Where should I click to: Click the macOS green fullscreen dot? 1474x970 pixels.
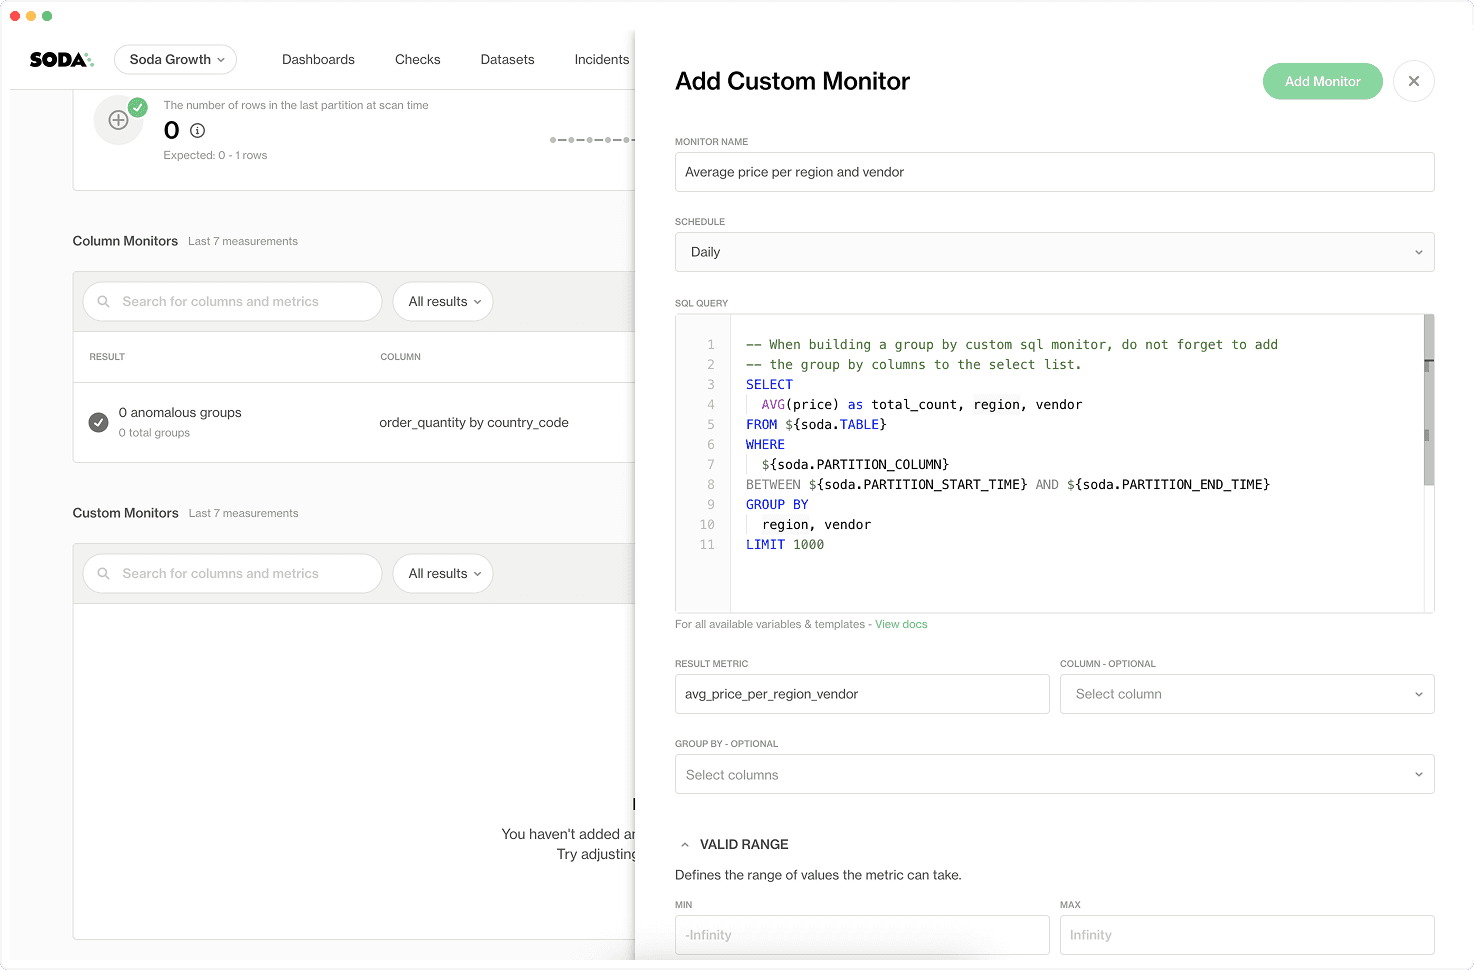point(47,16)
